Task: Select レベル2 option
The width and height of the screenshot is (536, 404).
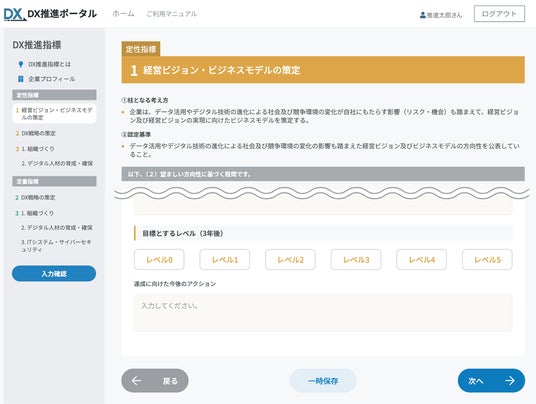Action: (x=290, y=260)
